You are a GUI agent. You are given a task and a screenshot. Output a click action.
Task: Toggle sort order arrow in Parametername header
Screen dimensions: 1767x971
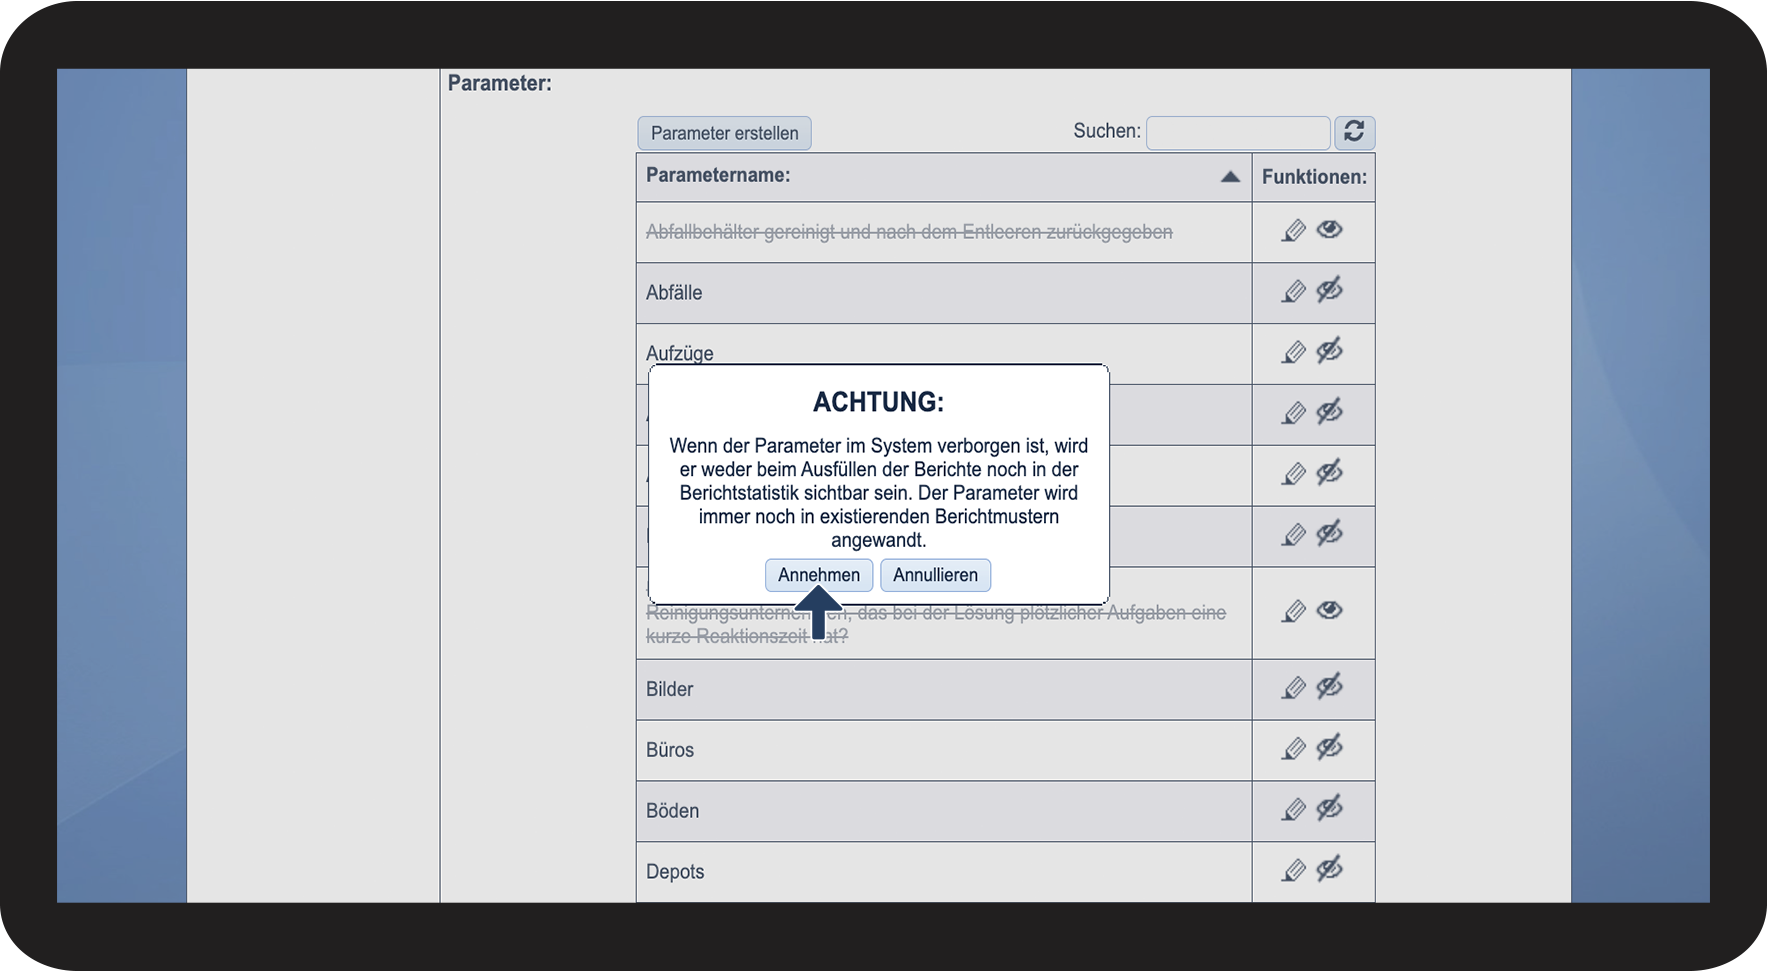[1230, 177]
